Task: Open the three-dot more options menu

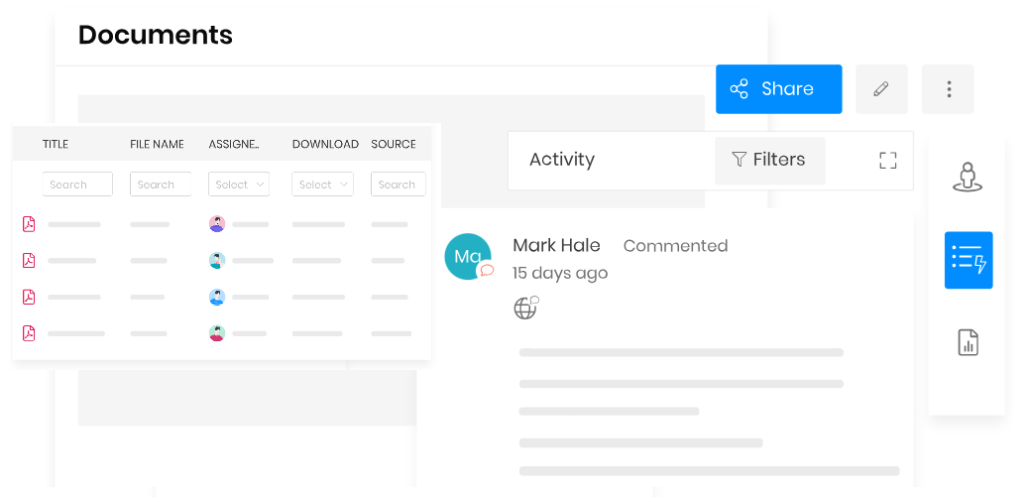Action: click(x=948, y=89)
